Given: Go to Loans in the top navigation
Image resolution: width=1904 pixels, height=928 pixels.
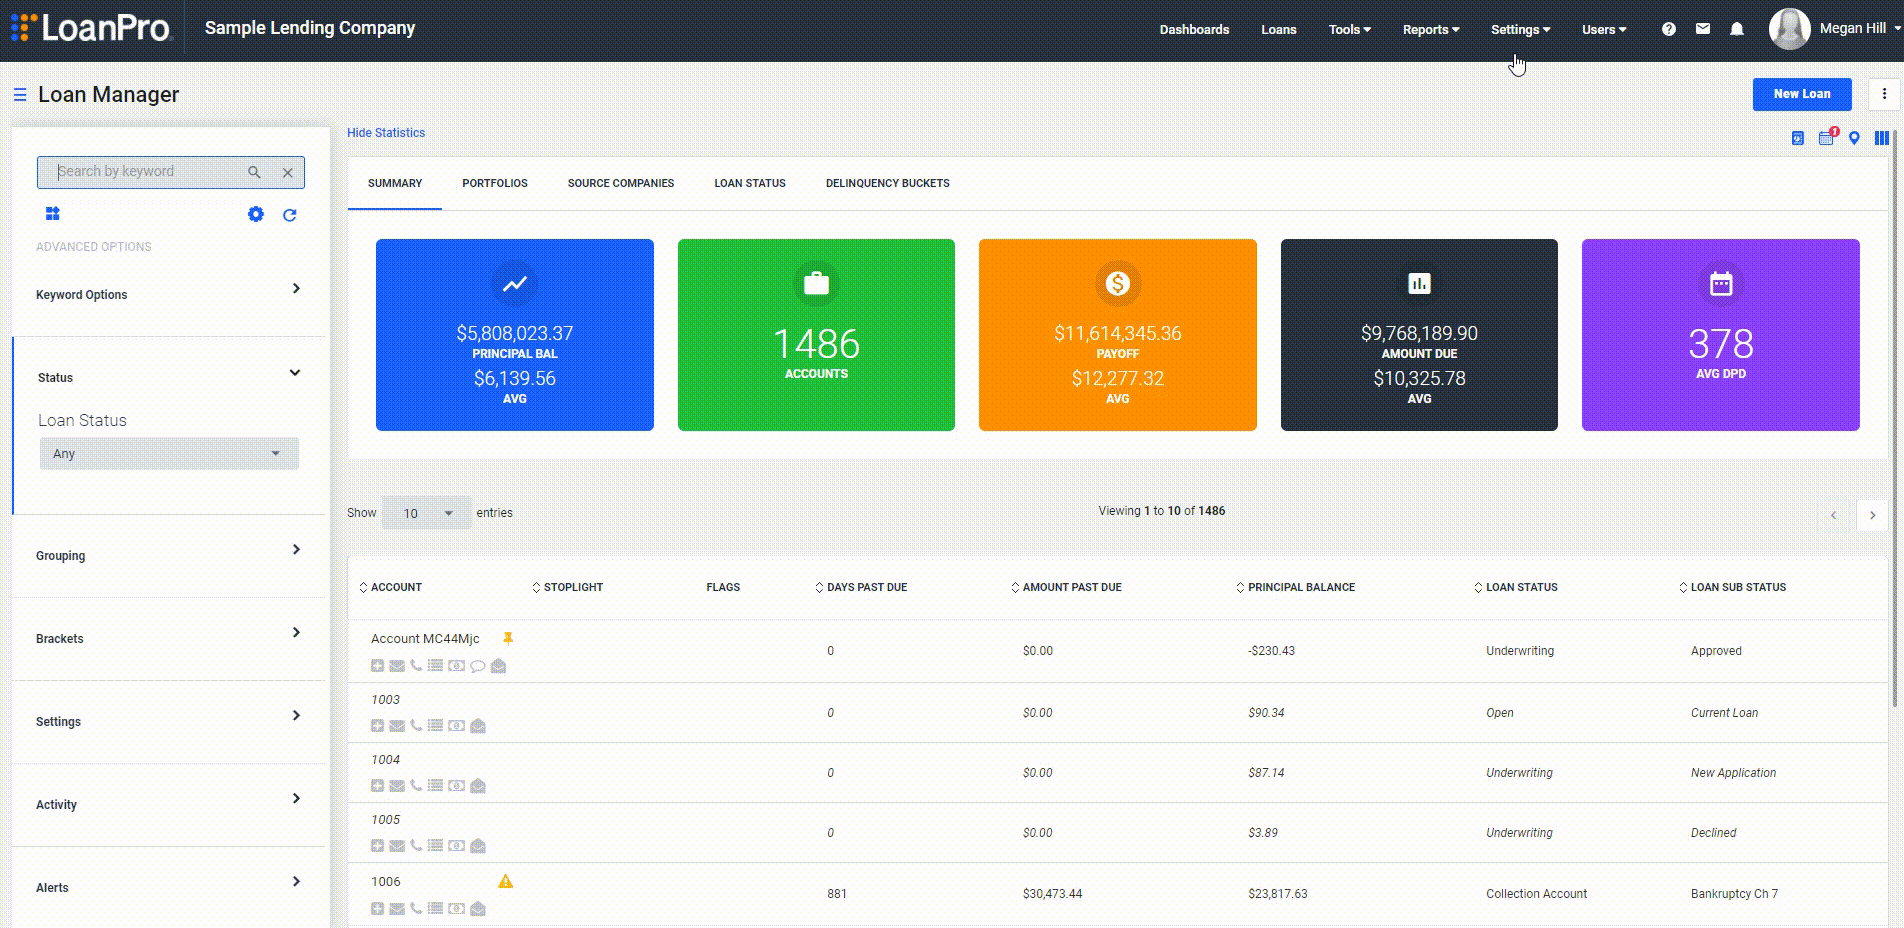Looking at the screenshot, I should pyautogui.click(x=1278, y=29).
